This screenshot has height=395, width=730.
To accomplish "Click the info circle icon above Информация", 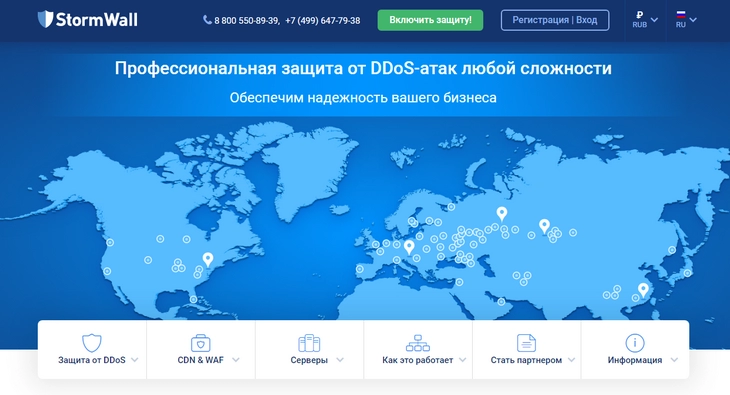I will [635, 343].
